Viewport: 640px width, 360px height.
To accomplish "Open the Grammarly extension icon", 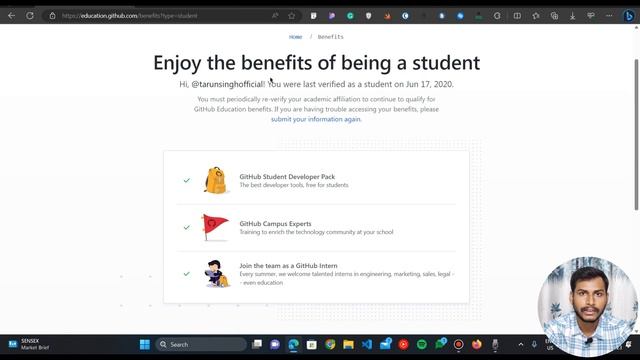I will [350, 16].
